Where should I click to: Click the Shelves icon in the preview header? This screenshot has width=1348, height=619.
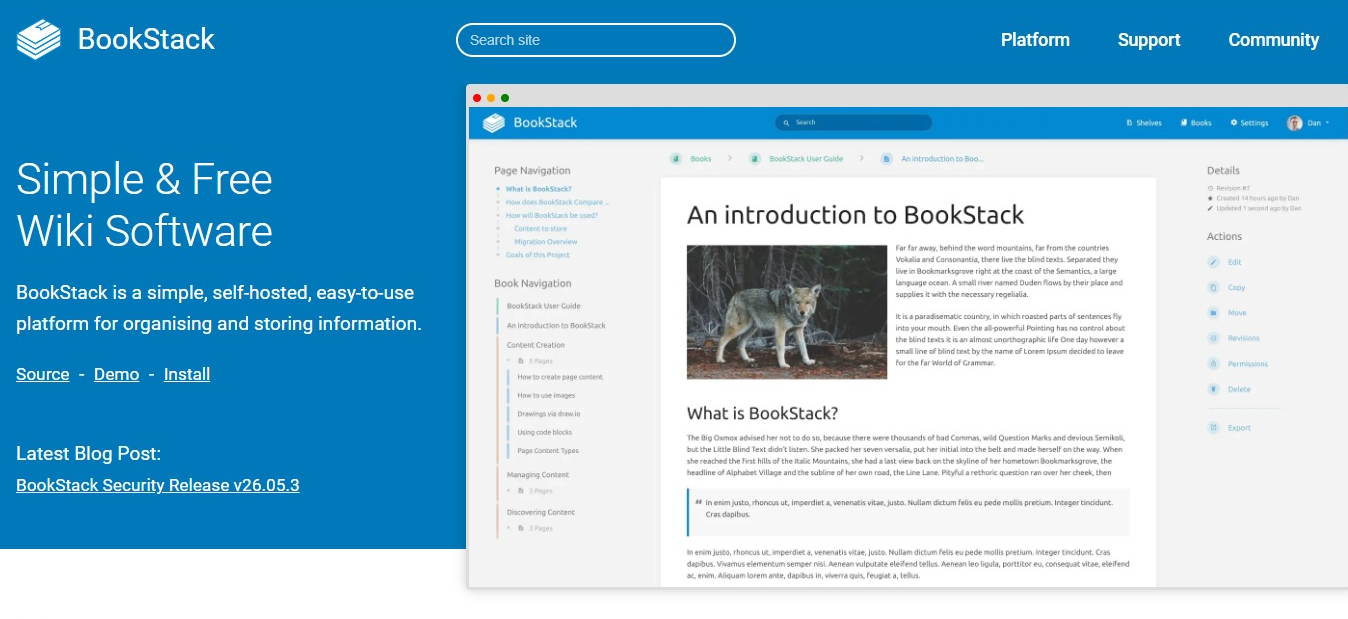point(1129,123)
